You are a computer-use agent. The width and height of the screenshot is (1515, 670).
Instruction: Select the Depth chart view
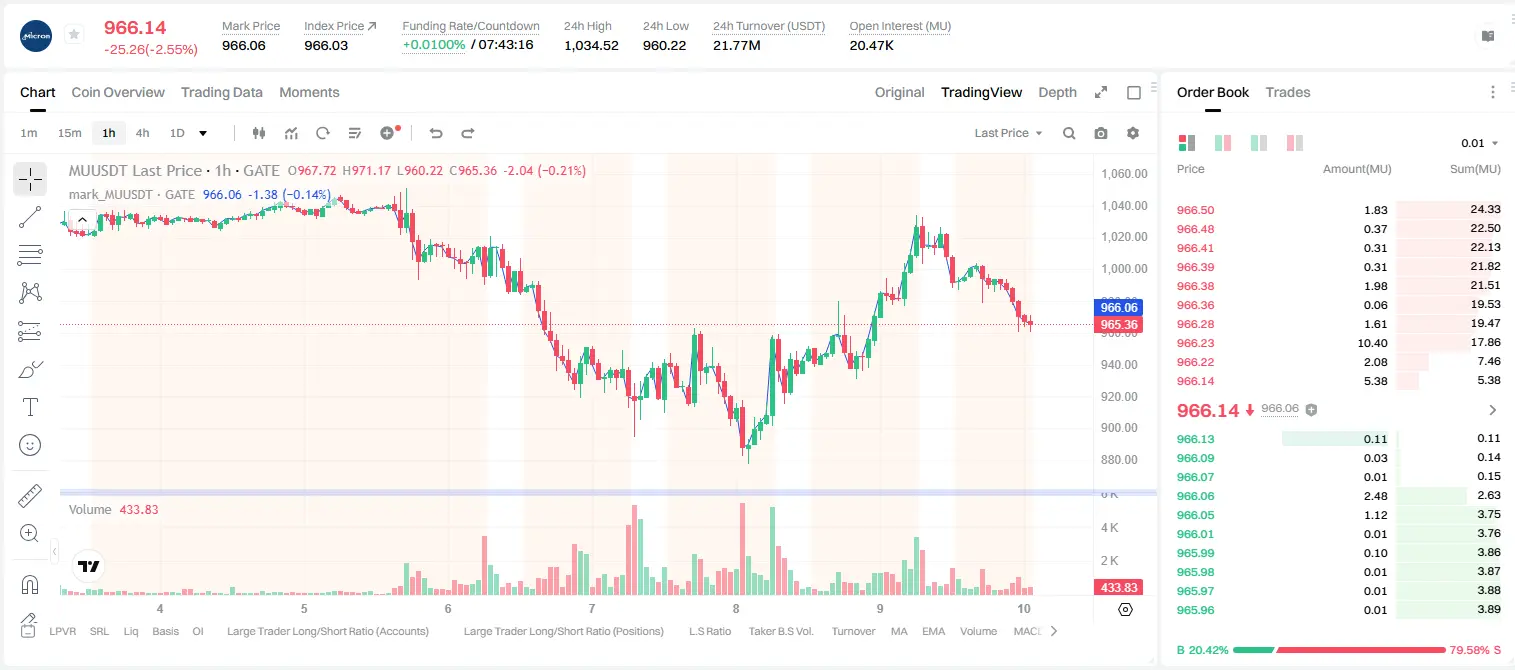click(1057, 92)
